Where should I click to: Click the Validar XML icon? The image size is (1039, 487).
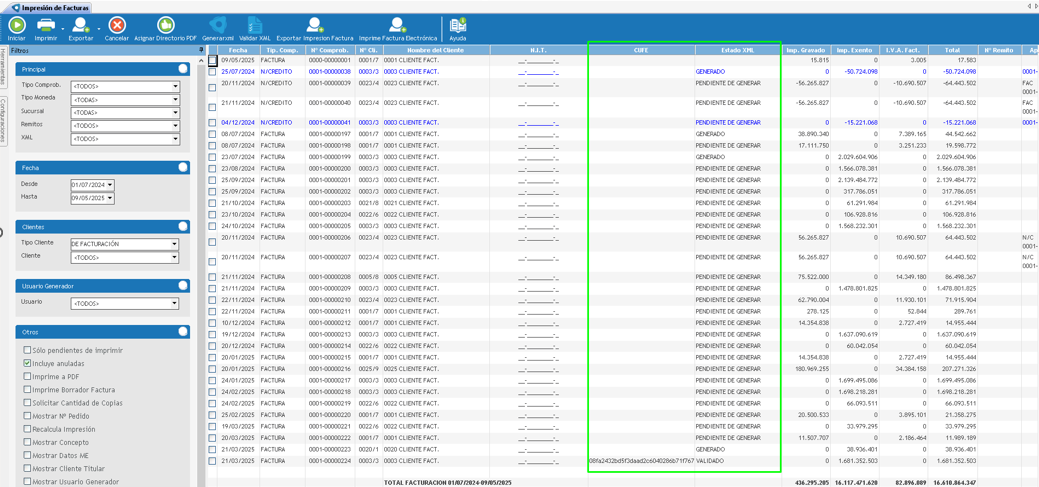coord(255,25)
